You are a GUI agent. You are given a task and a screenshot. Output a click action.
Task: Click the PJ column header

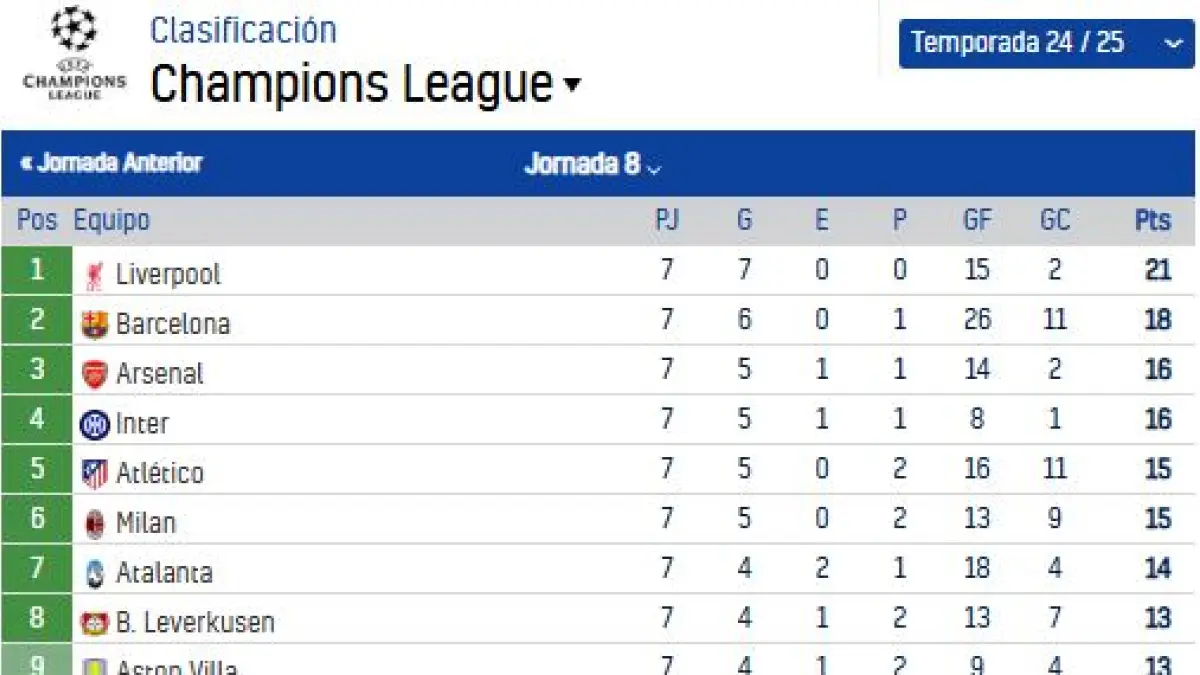coord(667,221)
